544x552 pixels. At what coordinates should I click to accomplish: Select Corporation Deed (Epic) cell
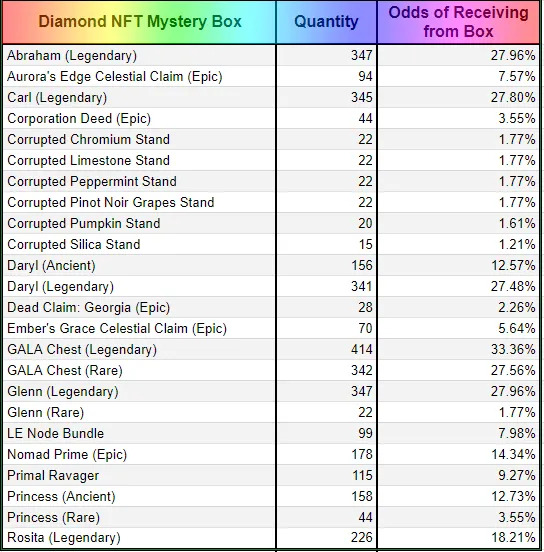(x=139, y=118)
